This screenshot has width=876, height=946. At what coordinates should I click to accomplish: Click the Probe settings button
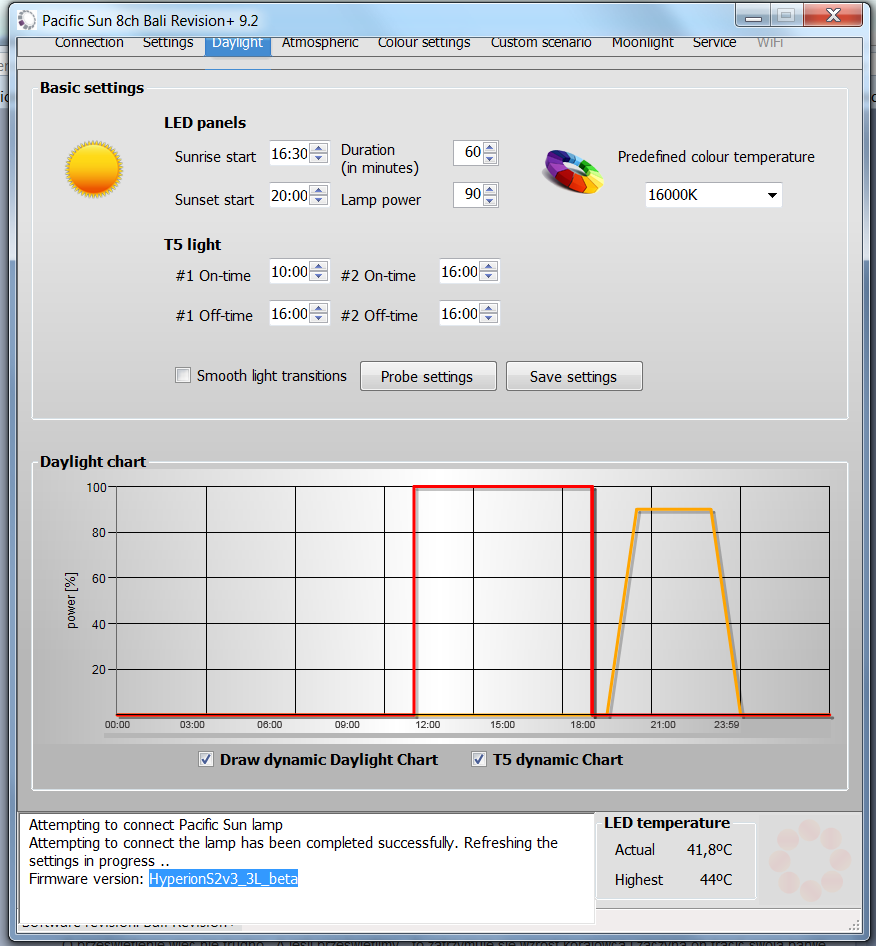[427, 377]
